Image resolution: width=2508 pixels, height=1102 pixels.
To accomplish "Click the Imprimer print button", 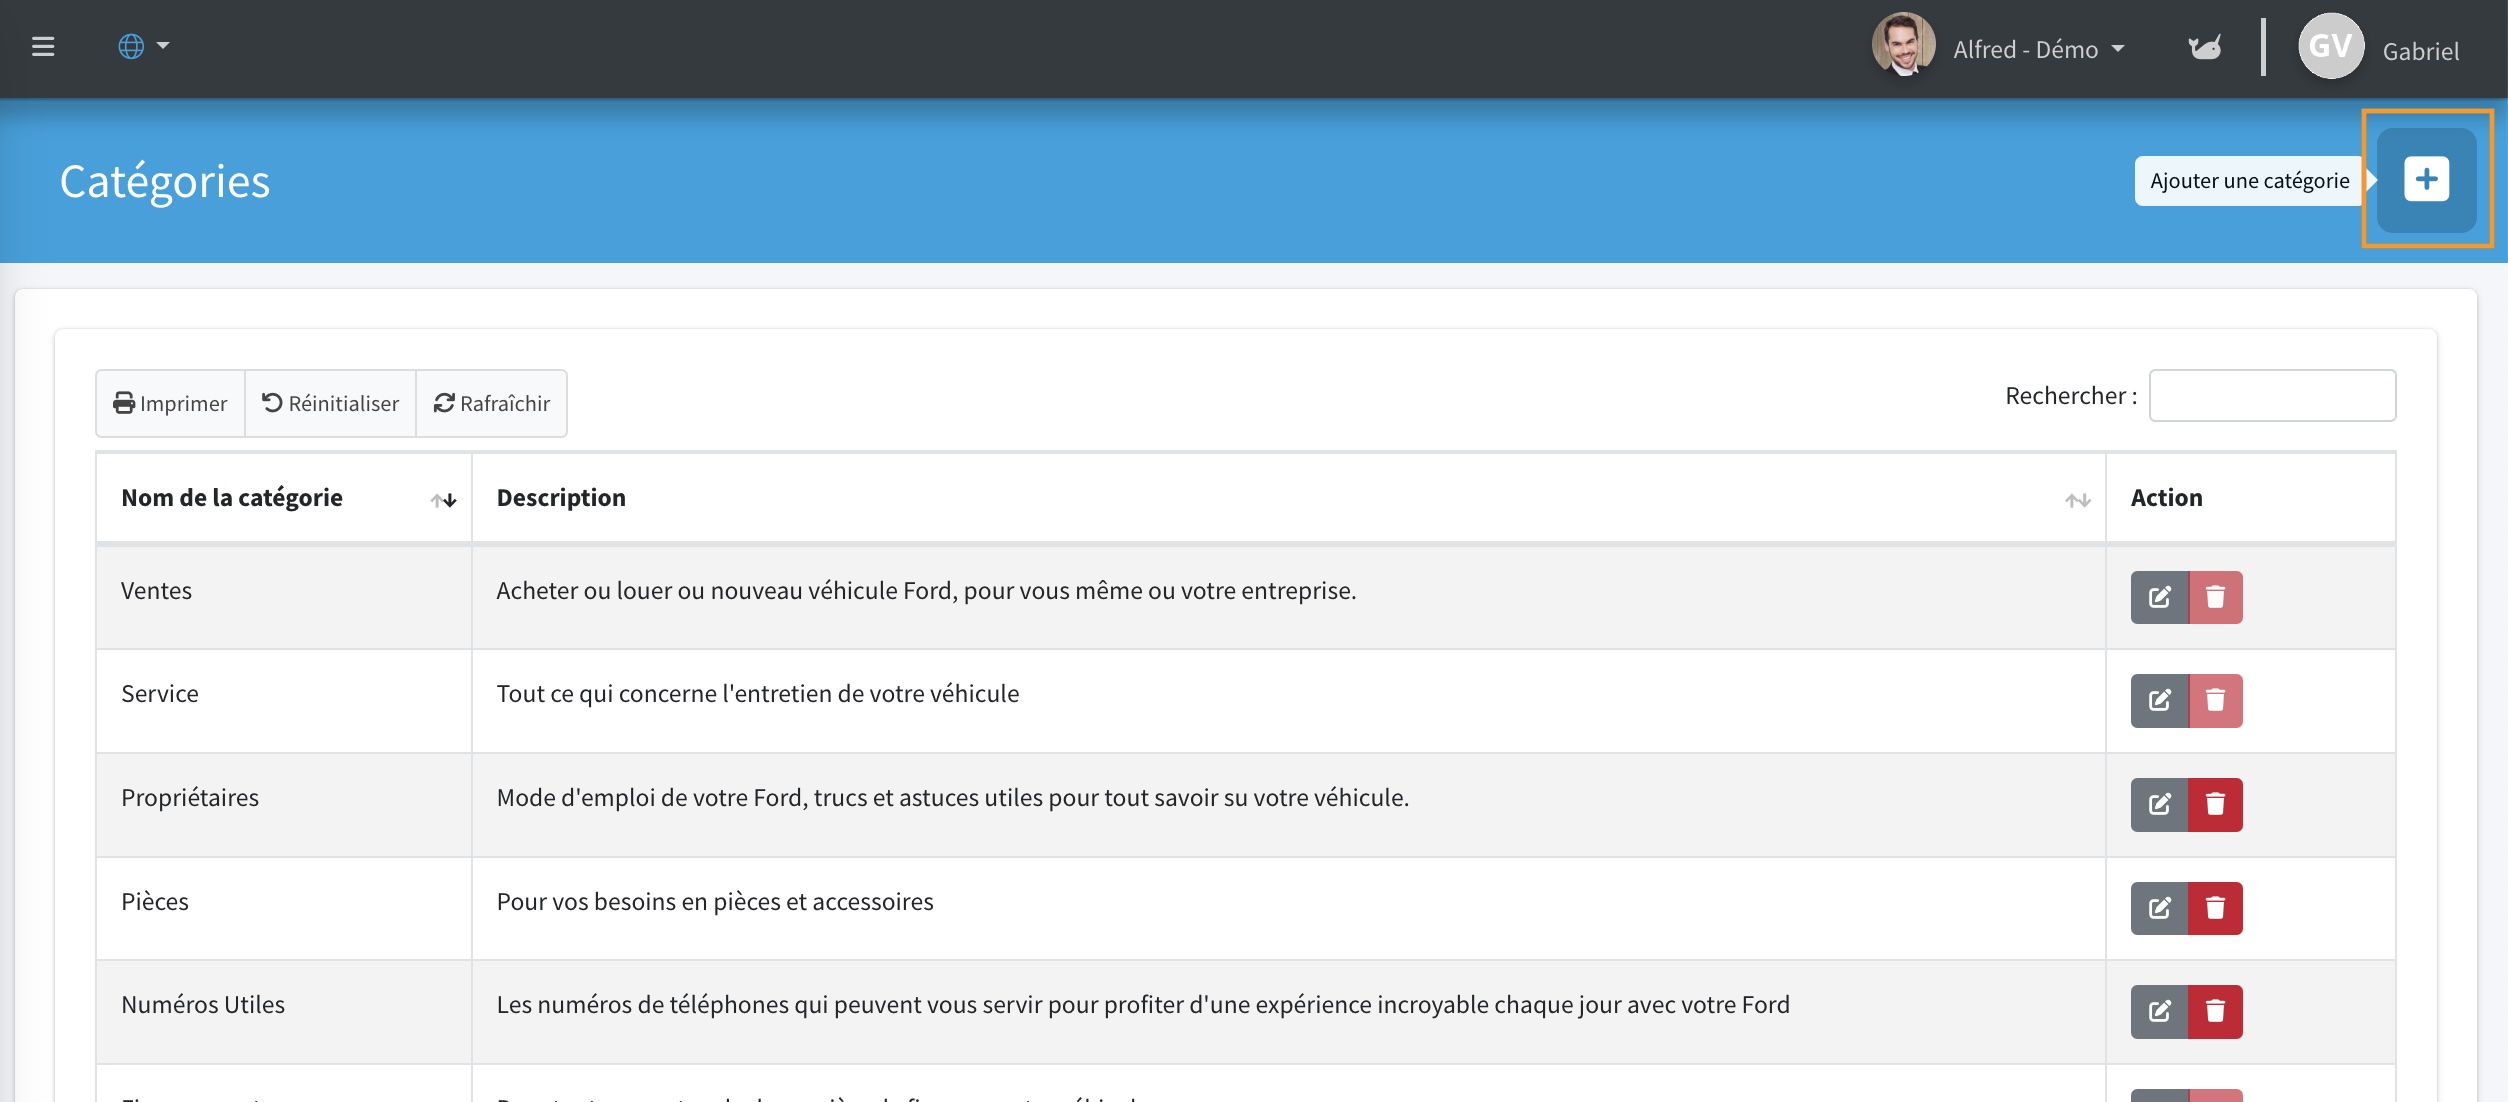I will click(170, 403).
